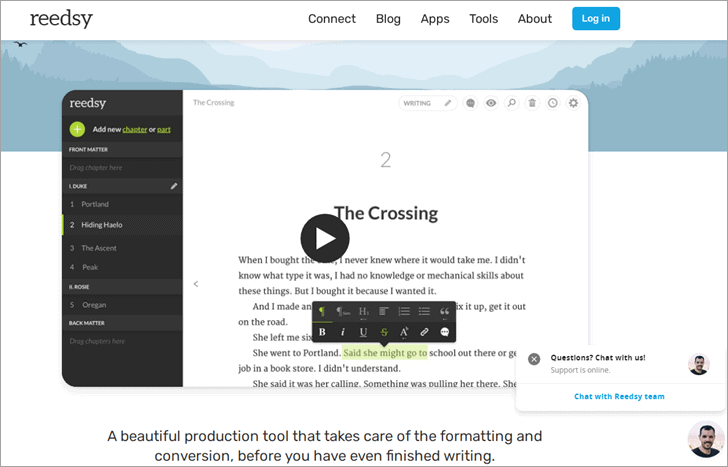728x467 pixels.
Task: Open the Tools menu item
Action: pyautogui.click(x=483, y=19)
